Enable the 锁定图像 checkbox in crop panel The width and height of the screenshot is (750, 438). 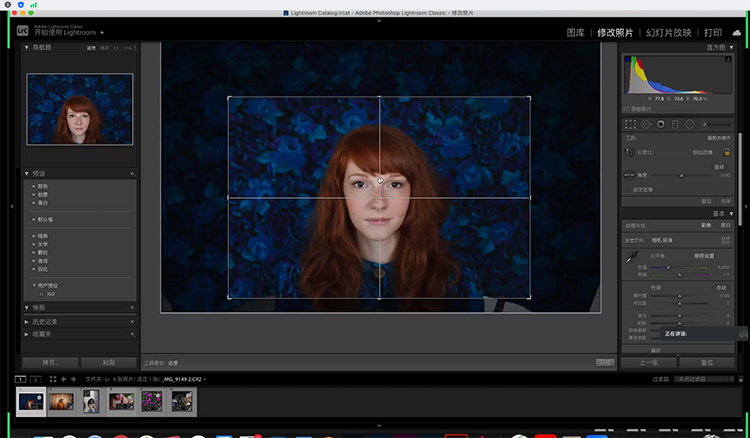626,188
